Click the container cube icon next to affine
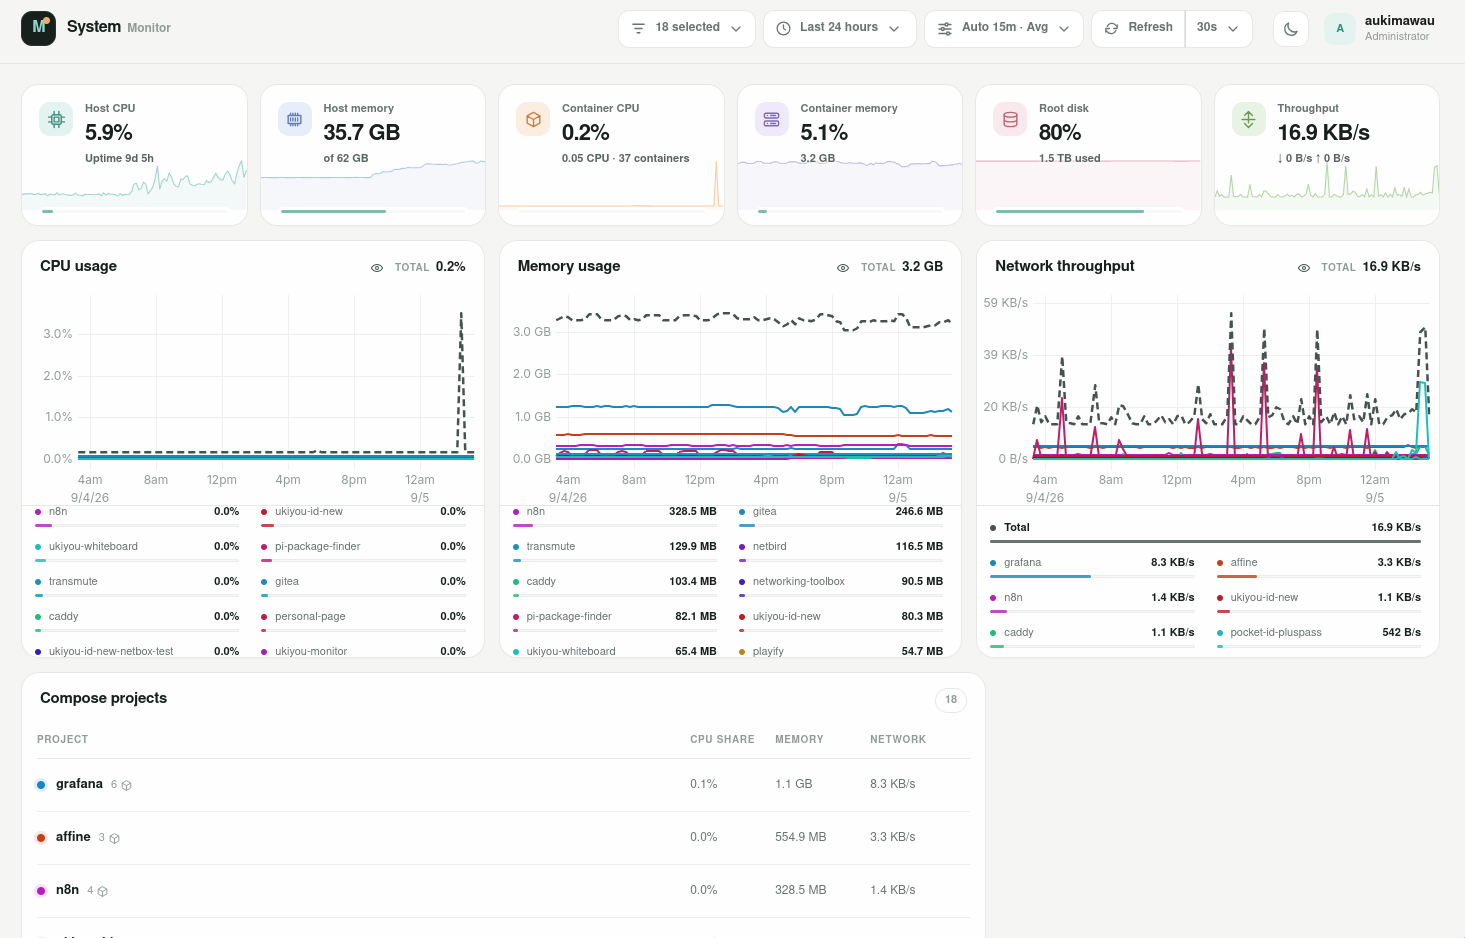 tap(115, 838)
